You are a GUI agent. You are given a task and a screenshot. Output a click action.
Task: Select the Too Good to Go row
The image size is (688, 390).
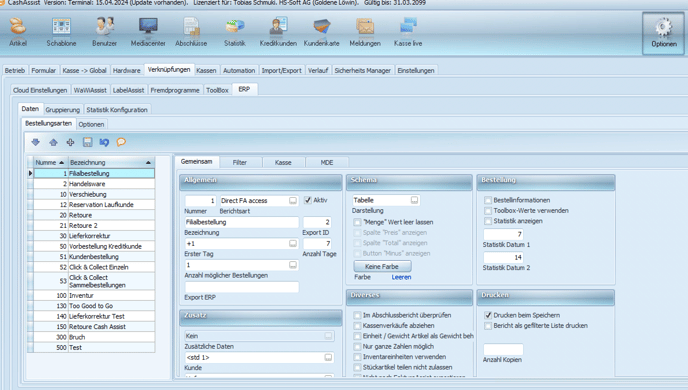coord(94,306)
